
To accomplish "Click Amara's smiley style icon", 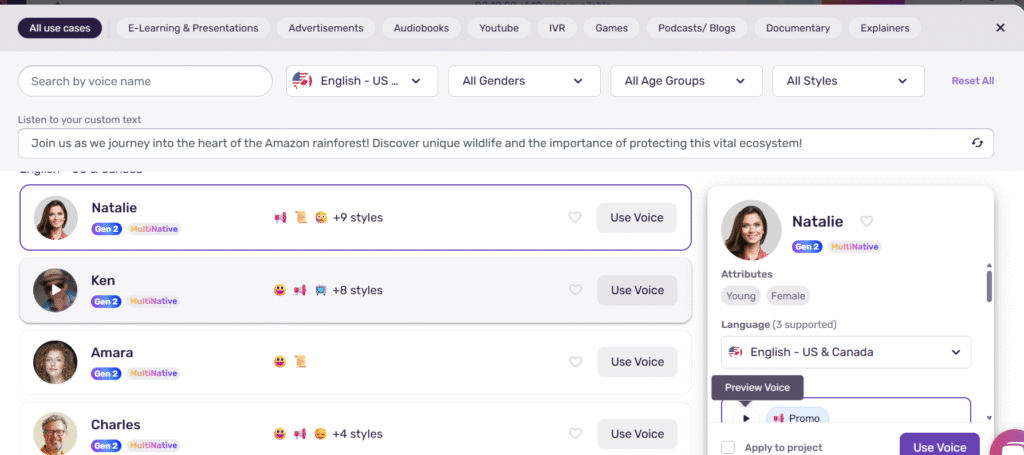I will tap(280, 362).
